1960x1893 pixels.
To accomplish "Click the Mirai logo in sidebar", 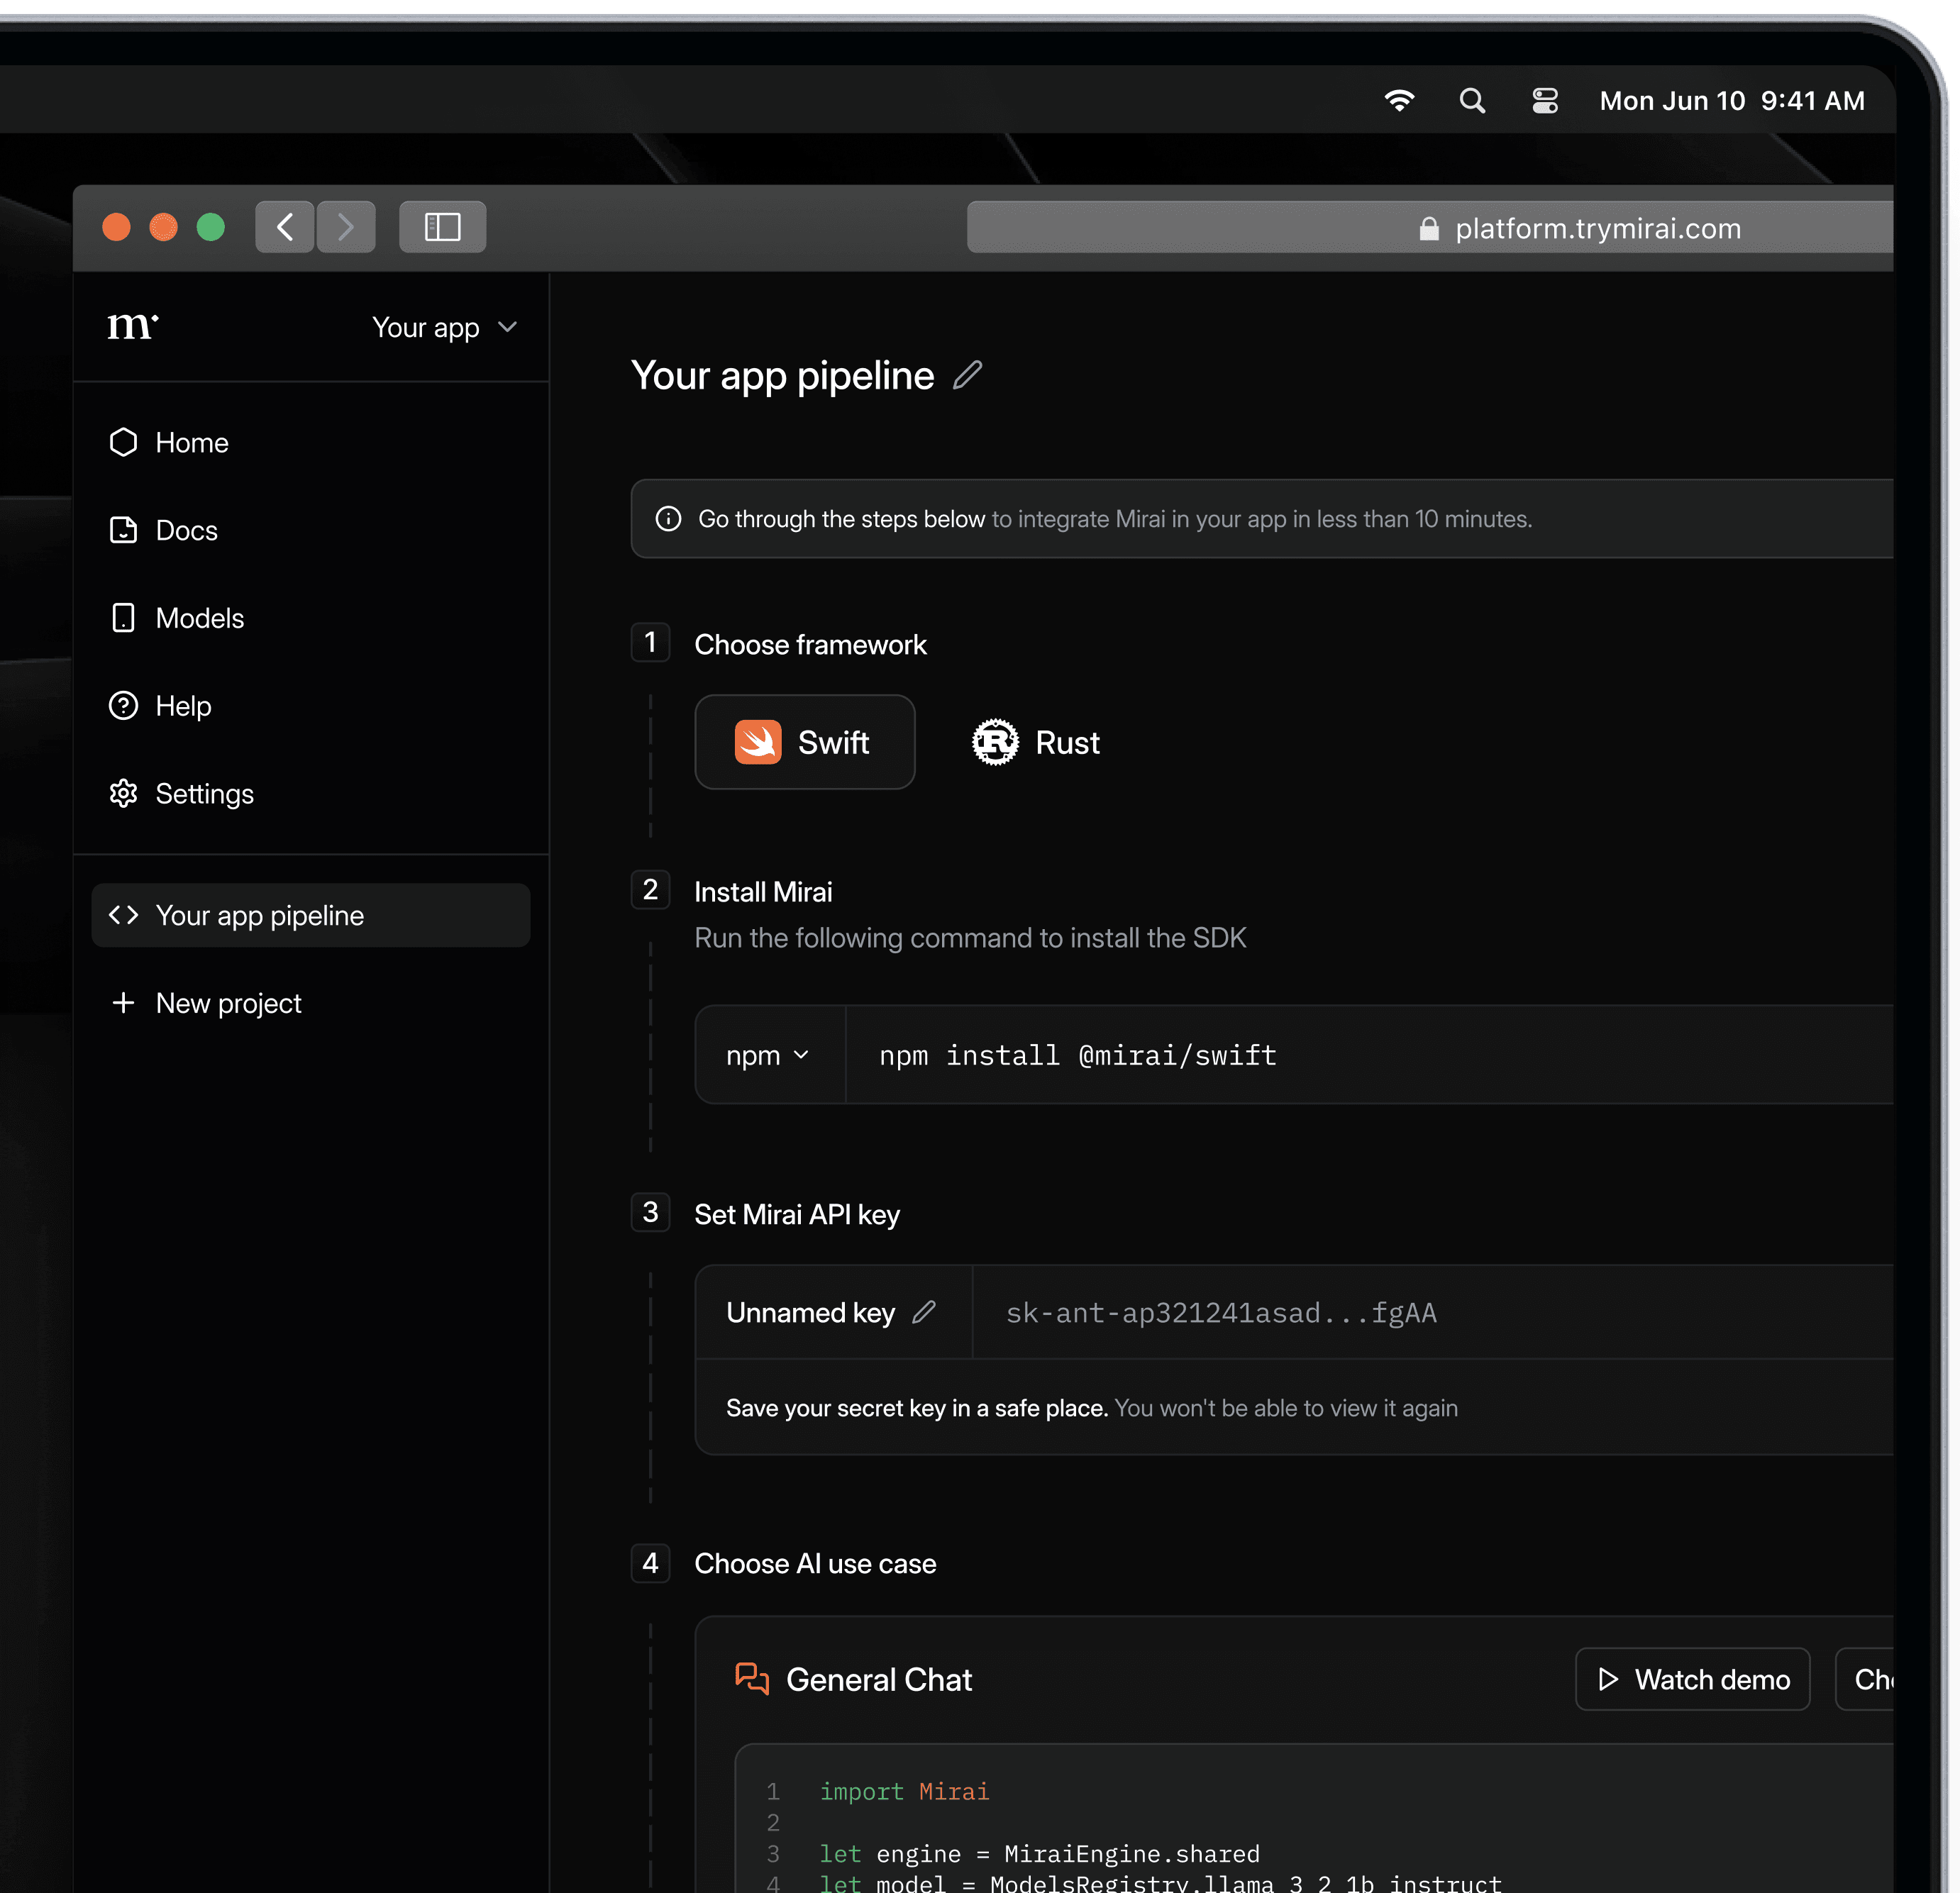I will point(133,326).
